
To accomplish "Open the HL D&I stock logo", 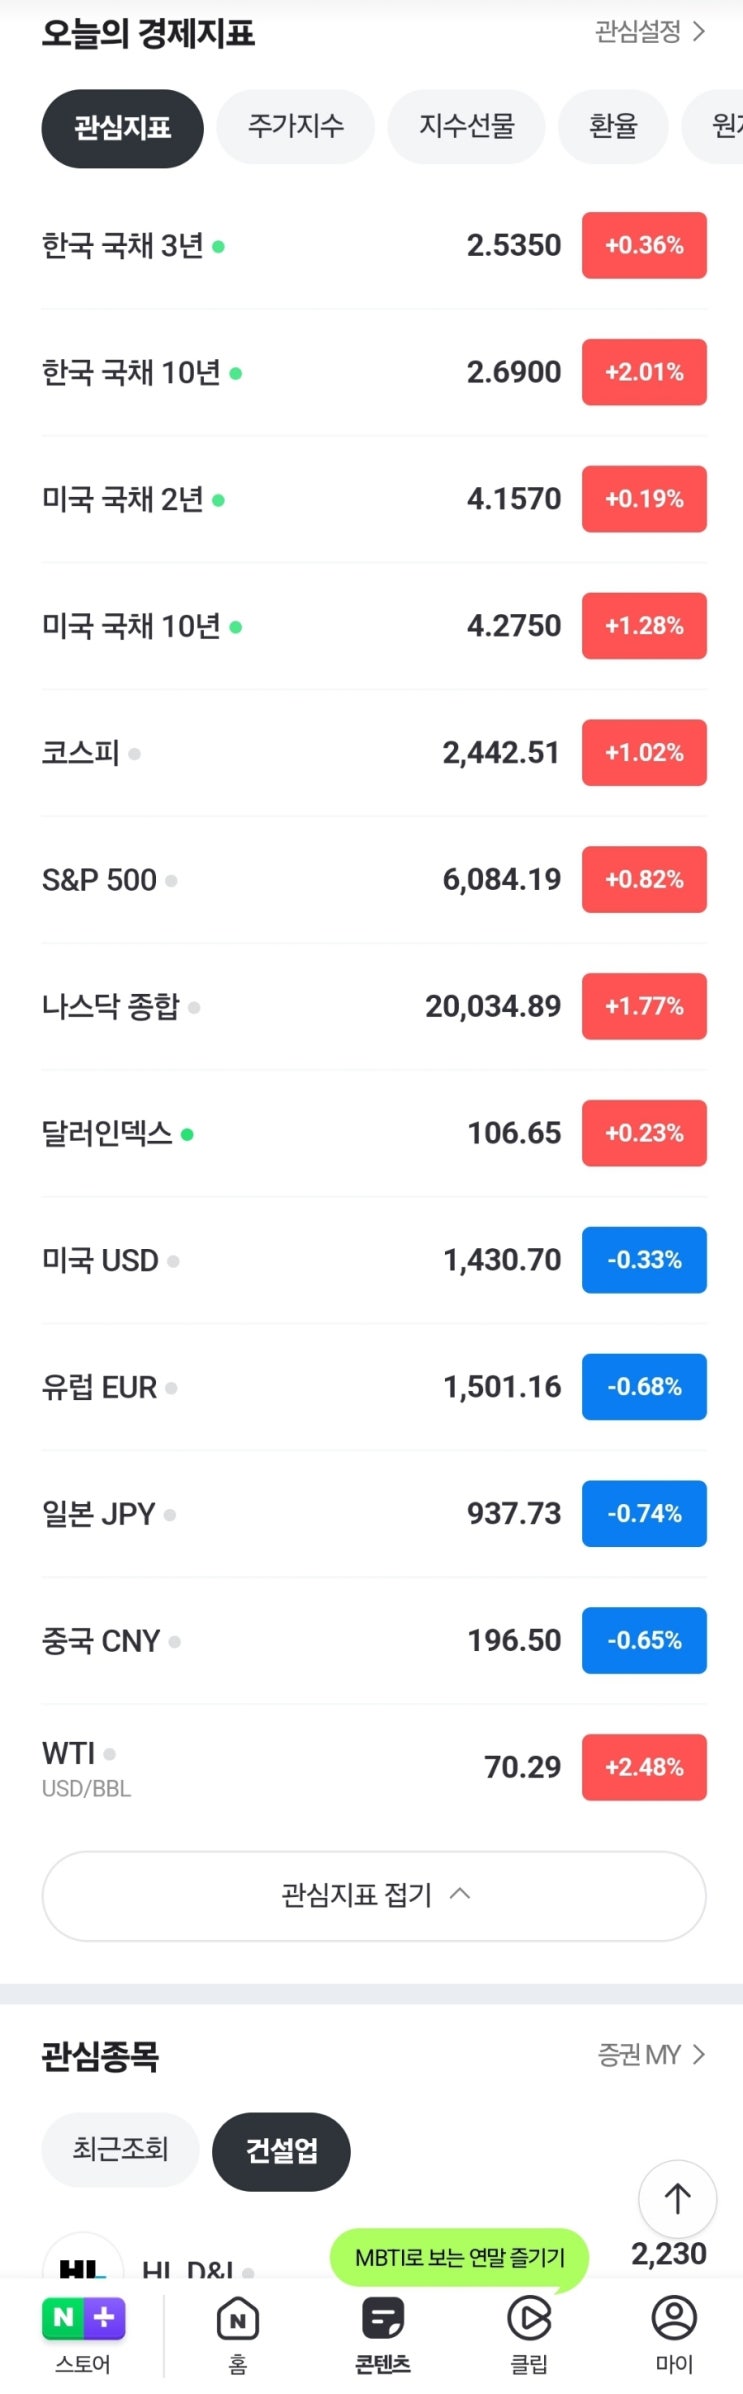I will [x=83, y=2260].
